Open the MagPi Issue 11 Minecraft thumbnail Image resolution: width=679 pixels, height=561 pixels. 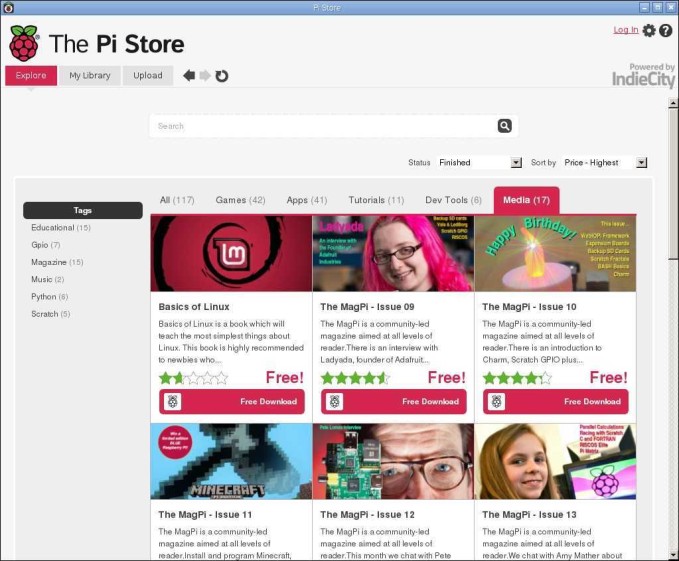(x=231, y=461)
